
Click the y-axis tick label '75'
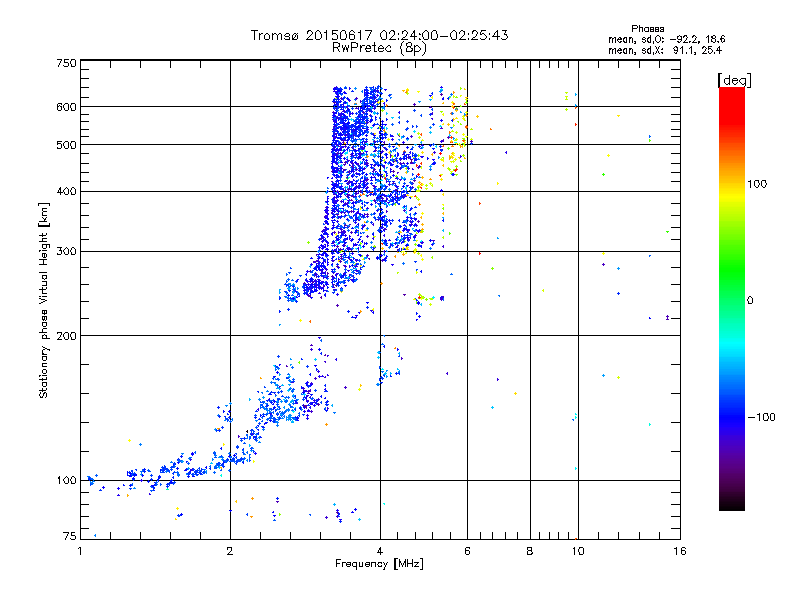pyautogui.click(x=70, y=536)
